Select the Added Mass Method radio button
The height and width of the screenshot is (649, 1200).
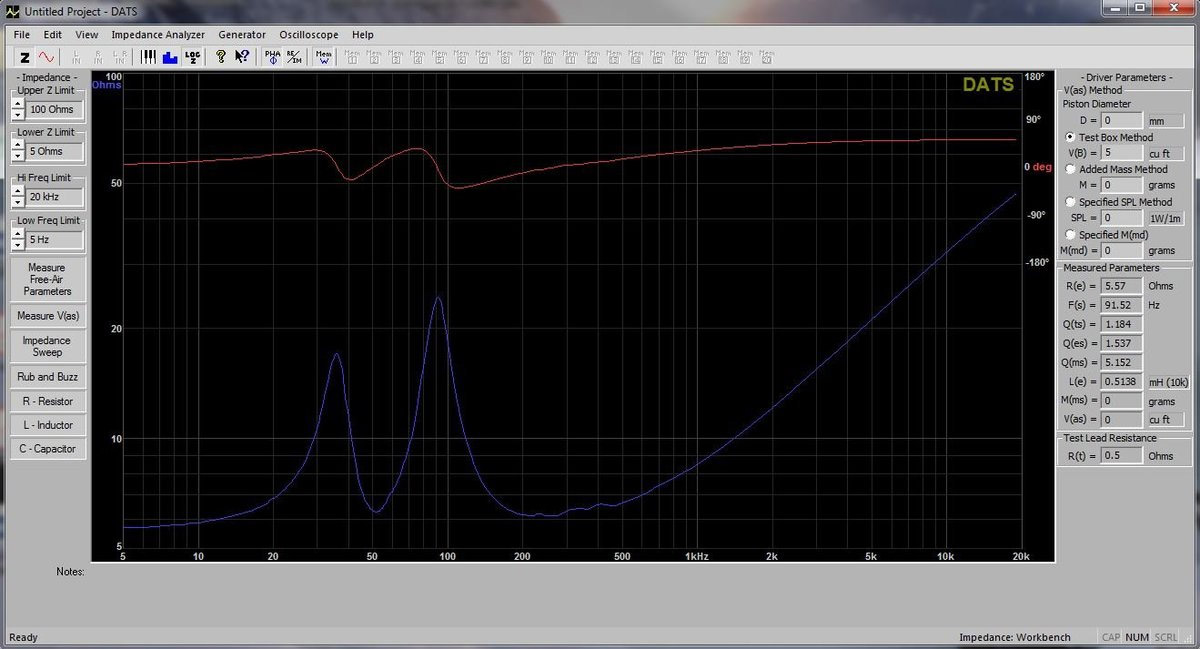tap(1071, 170)
